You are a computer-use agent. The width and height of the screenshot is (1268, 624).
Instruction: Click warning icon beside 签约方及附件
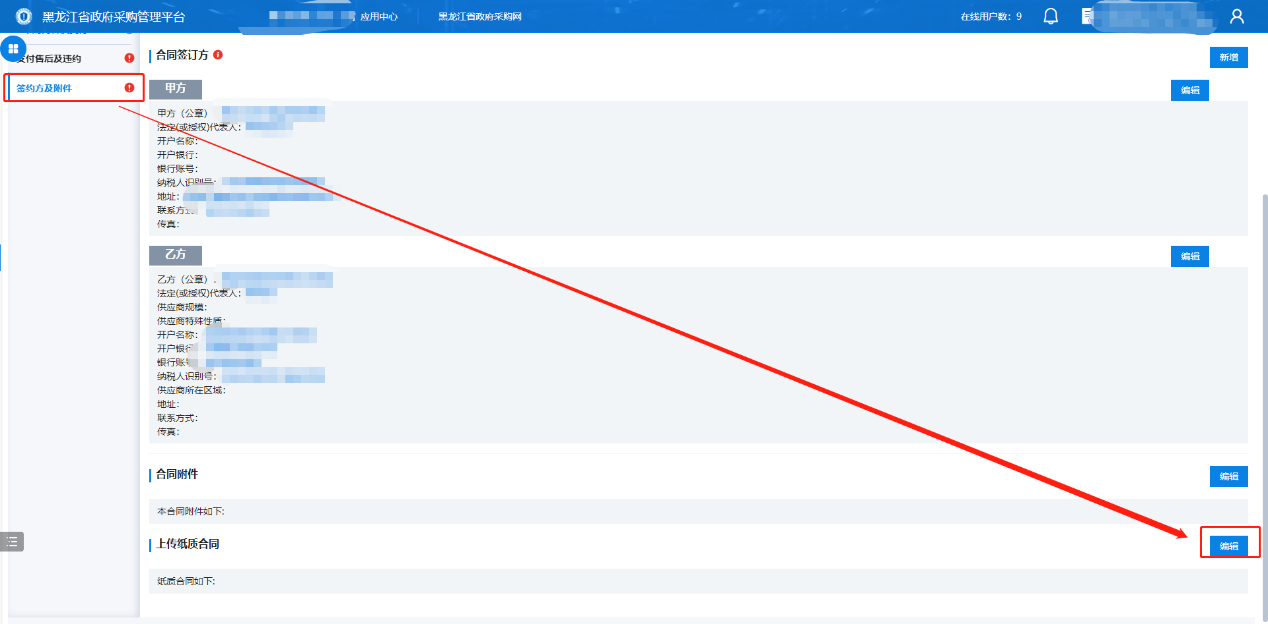129,88
